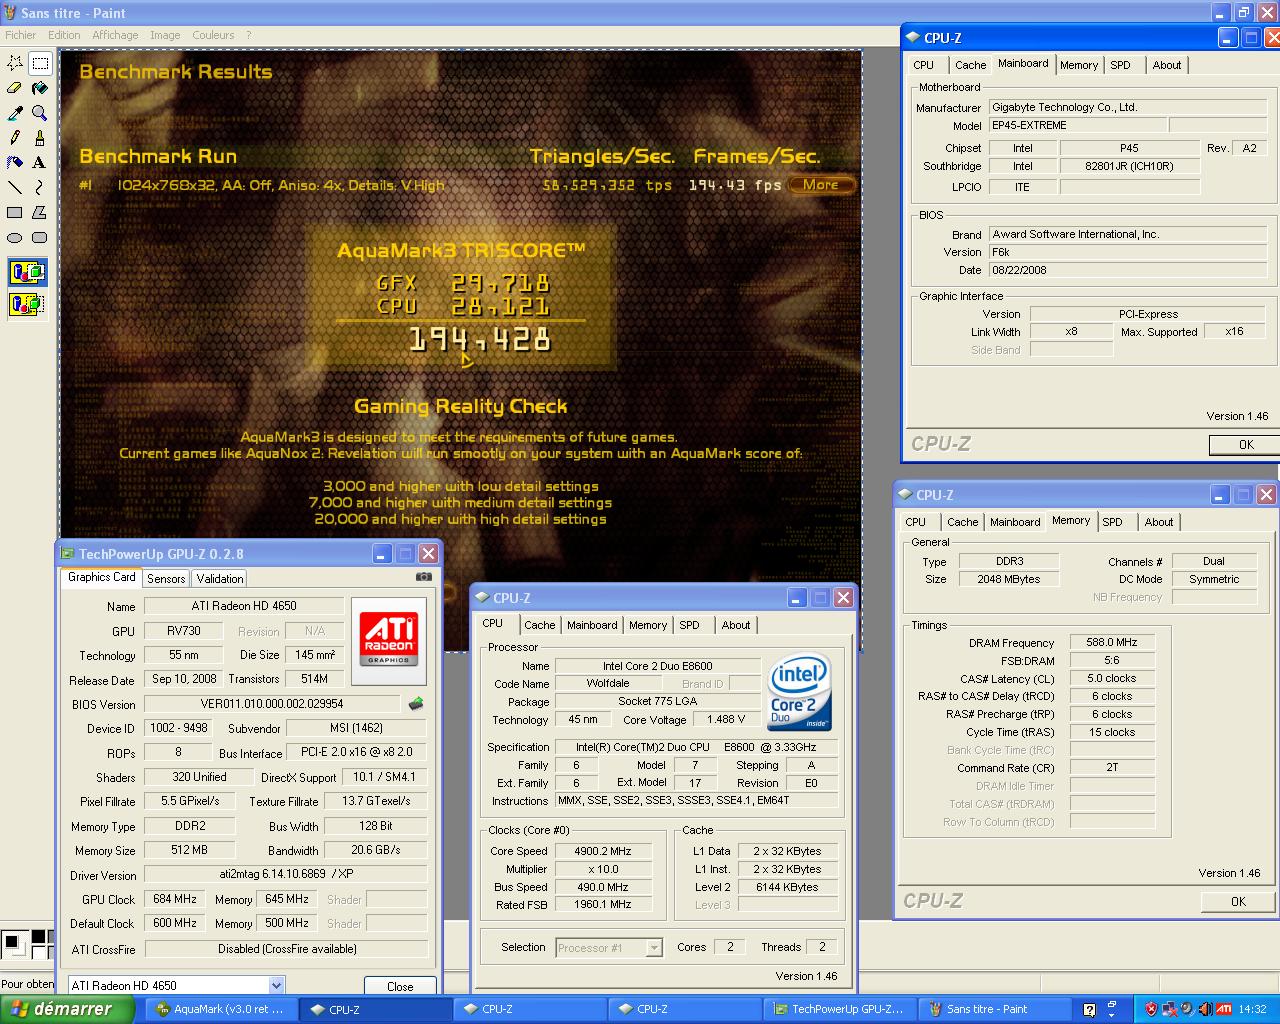
Task: Click Close button in GPU-Z window
Action: pos(400,986)
